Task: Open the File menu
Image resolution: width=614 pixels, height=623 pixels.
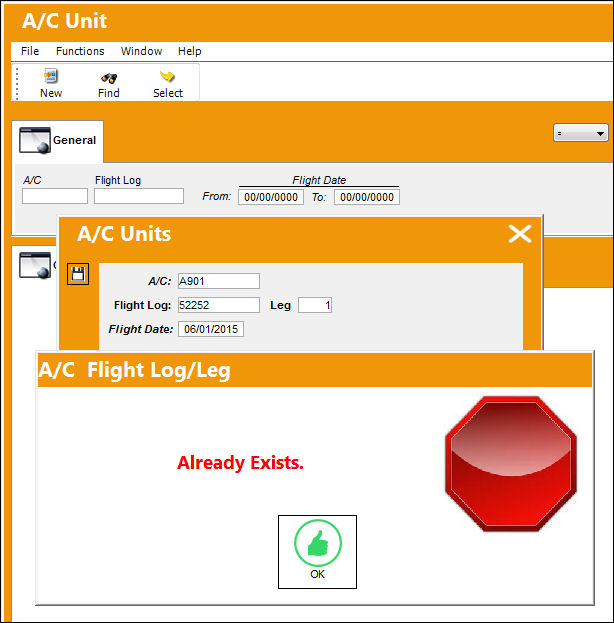Action: tap(30, 51)
